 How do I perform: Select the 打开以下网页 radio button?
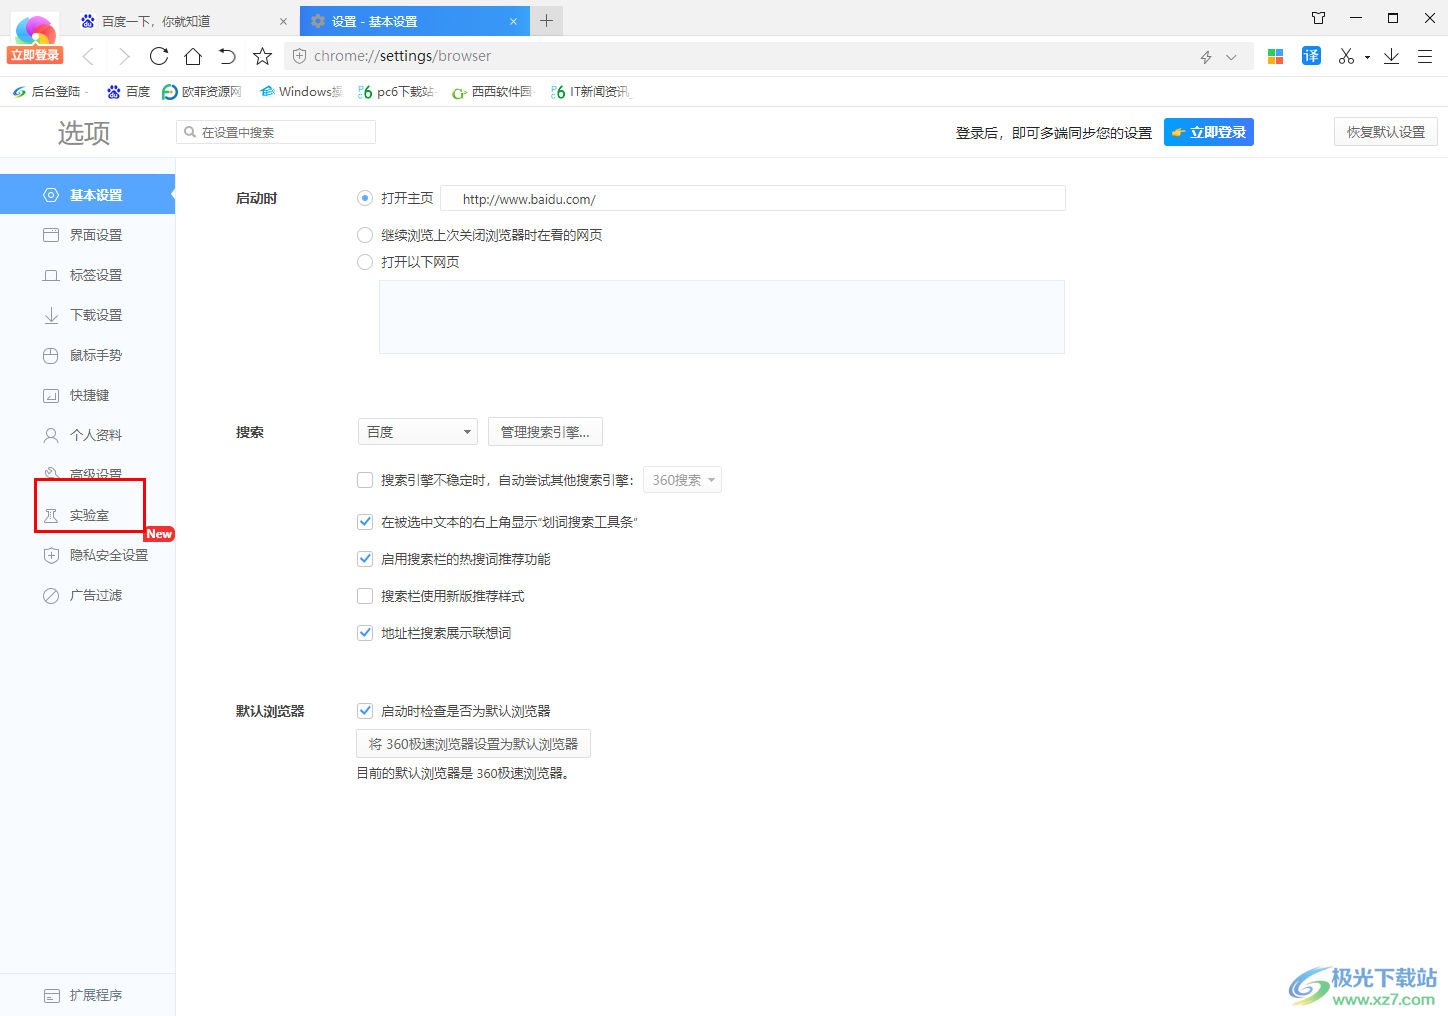click(365, 262)
